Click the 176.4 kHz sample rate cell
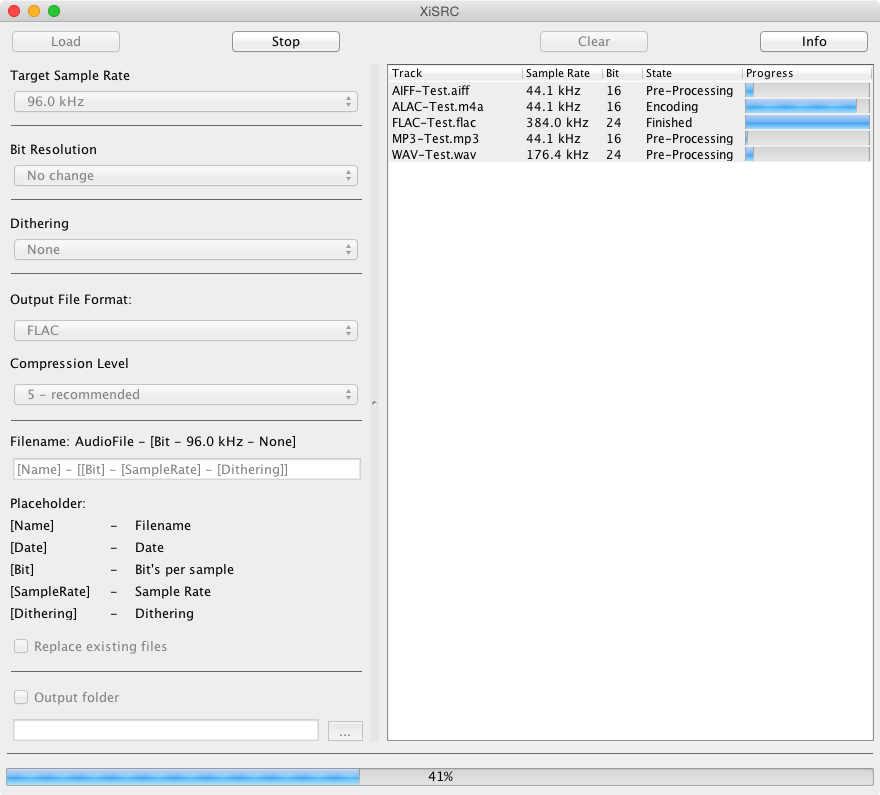Image resolution: width=880 pixels, height=795 pixels. click(557, 154)
